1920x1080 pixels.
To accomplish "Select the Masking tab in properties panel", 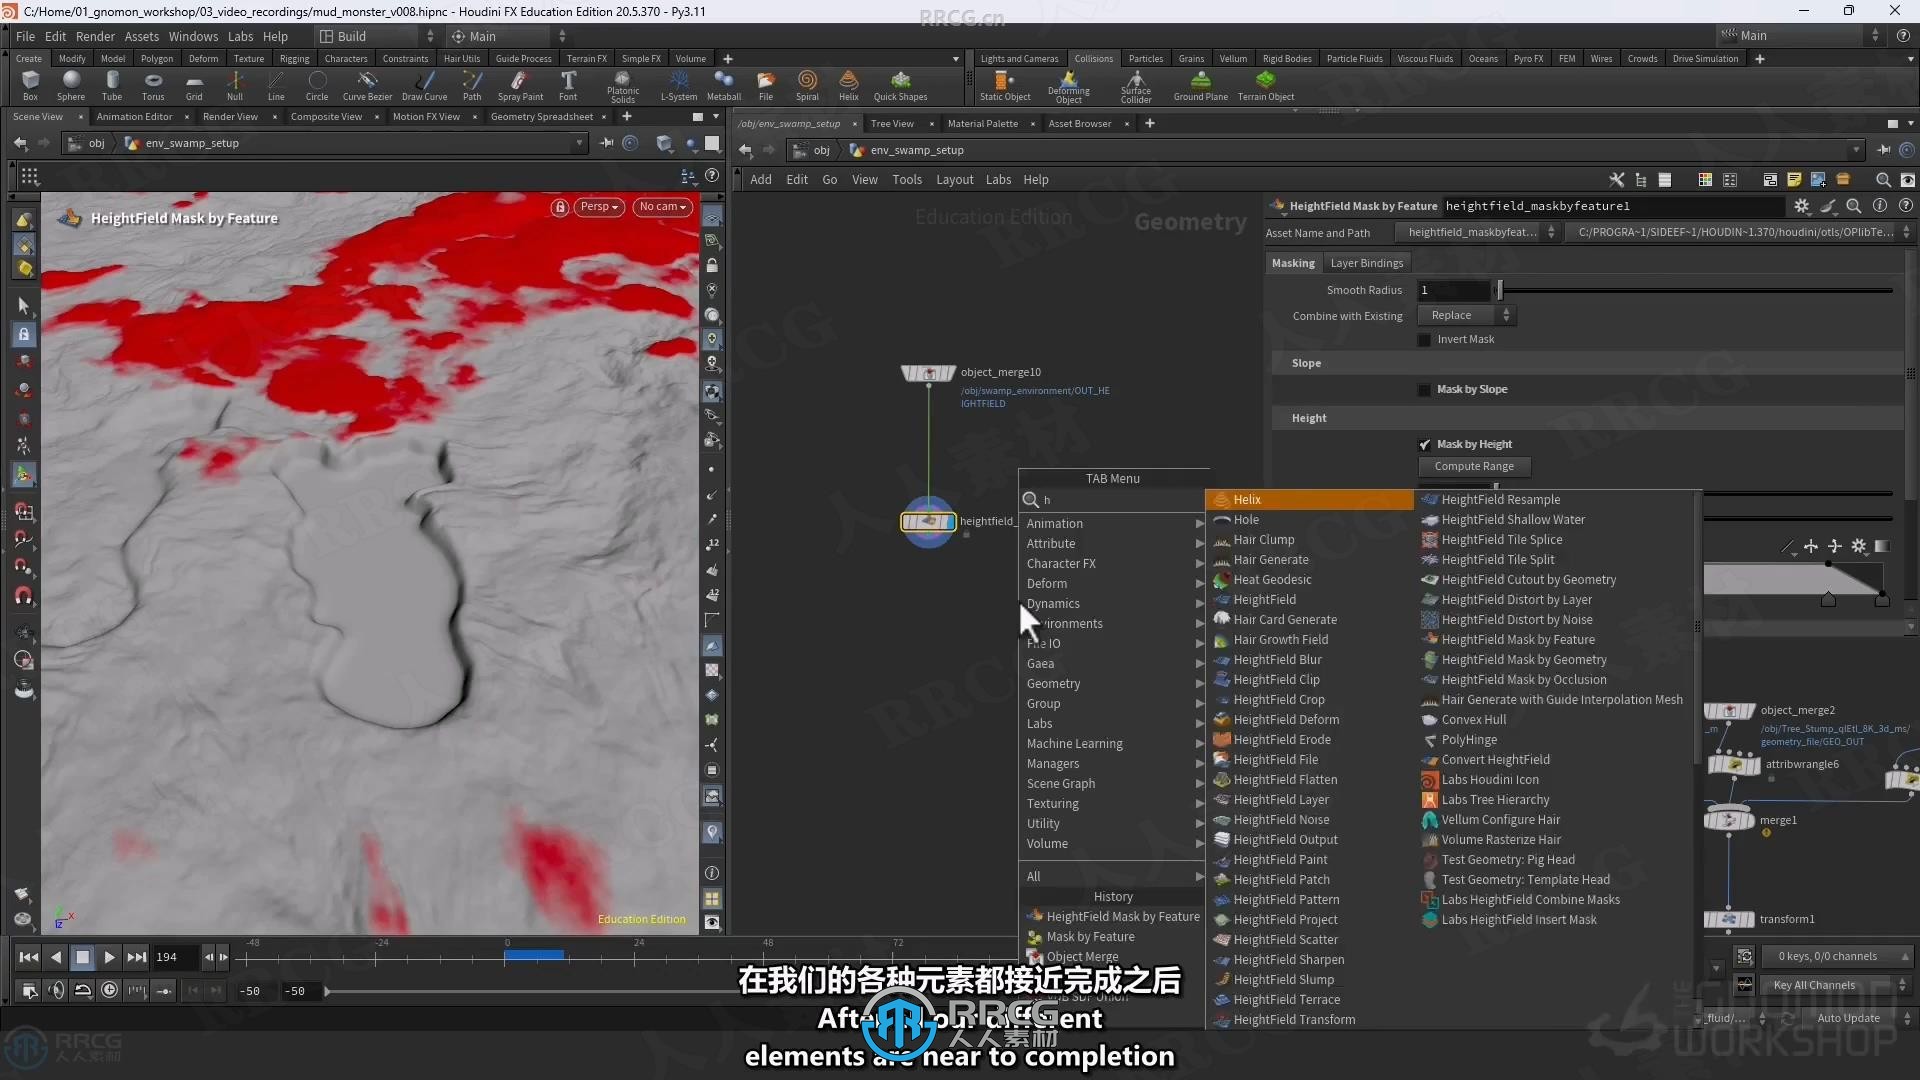I will click(1294, 261).
